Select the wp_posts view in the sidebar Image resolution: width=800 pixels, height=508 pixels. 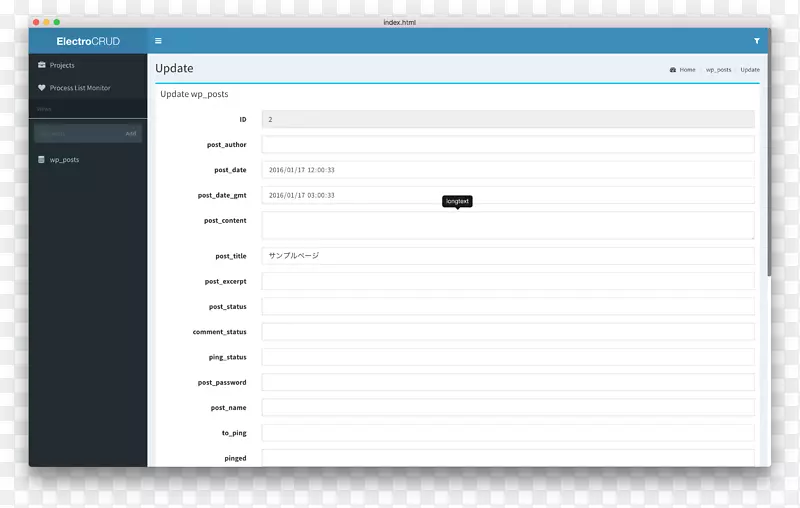pyautogui.click(x=64, y=160)
